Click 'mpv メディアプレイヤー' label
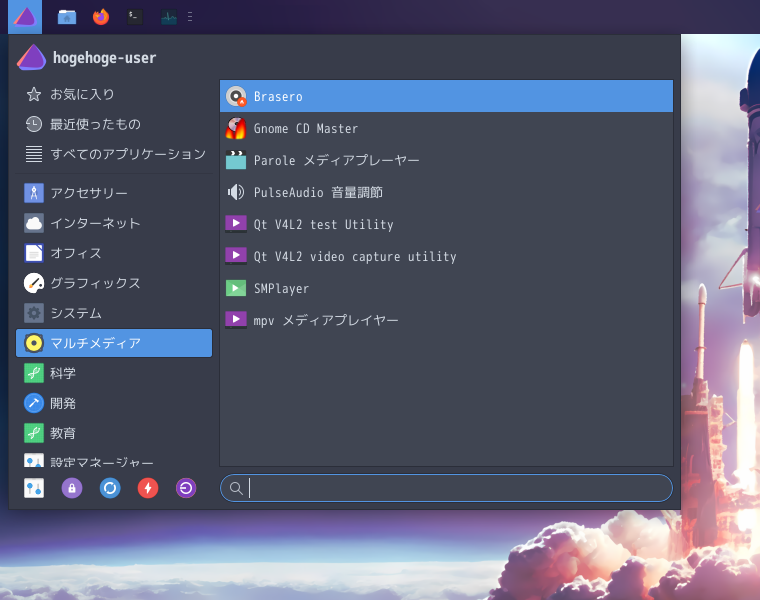 coord(326,320)
